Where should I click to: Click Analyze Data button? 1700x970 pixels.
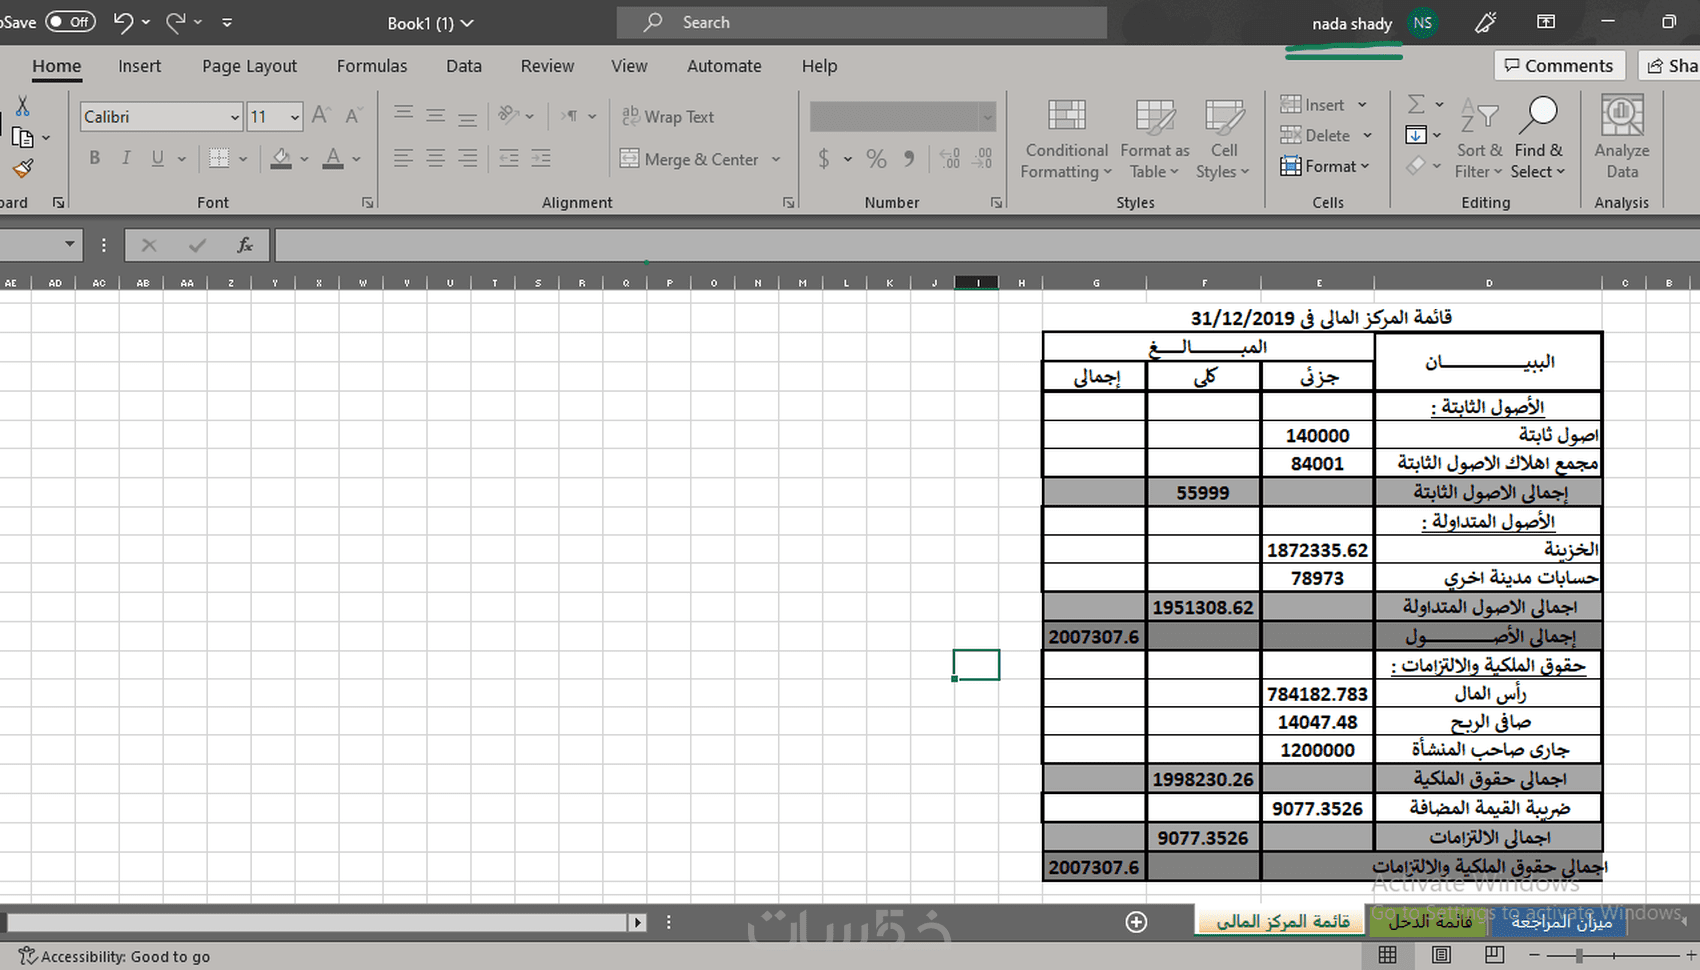coord(1622,139)
